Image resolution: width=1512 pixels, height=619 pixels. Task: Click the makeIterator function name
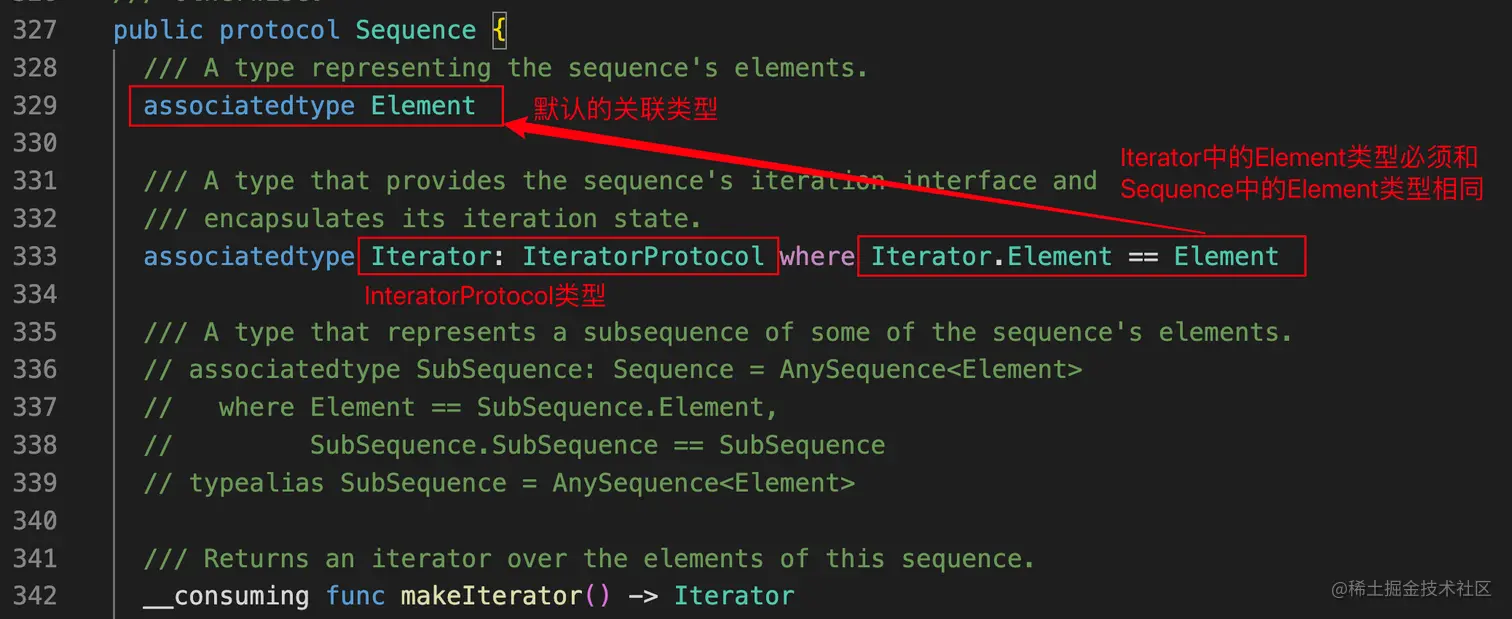coord(490,596)
